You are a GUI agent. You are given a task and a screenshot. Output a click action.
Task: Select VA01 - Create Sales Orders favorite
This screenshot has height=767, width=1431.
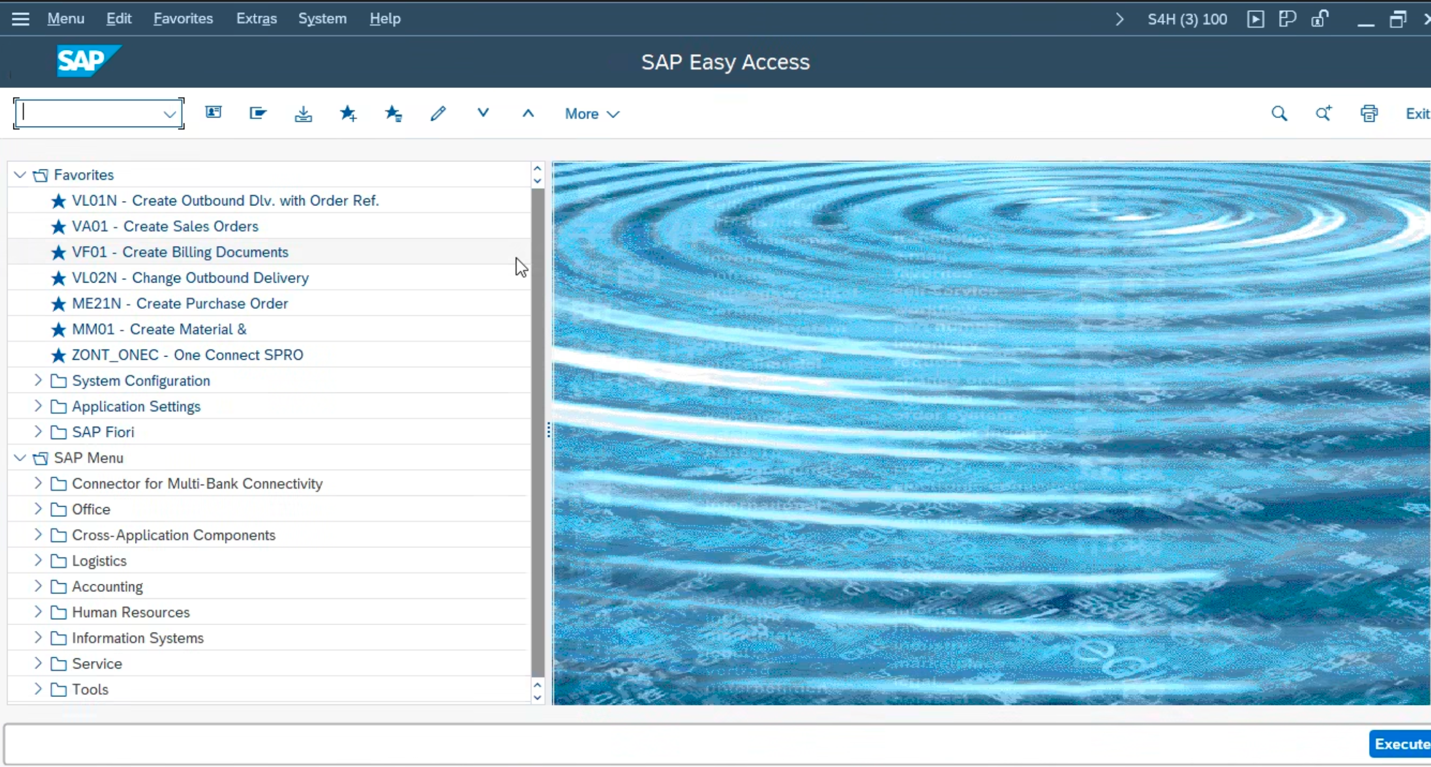tap(165, 227)
